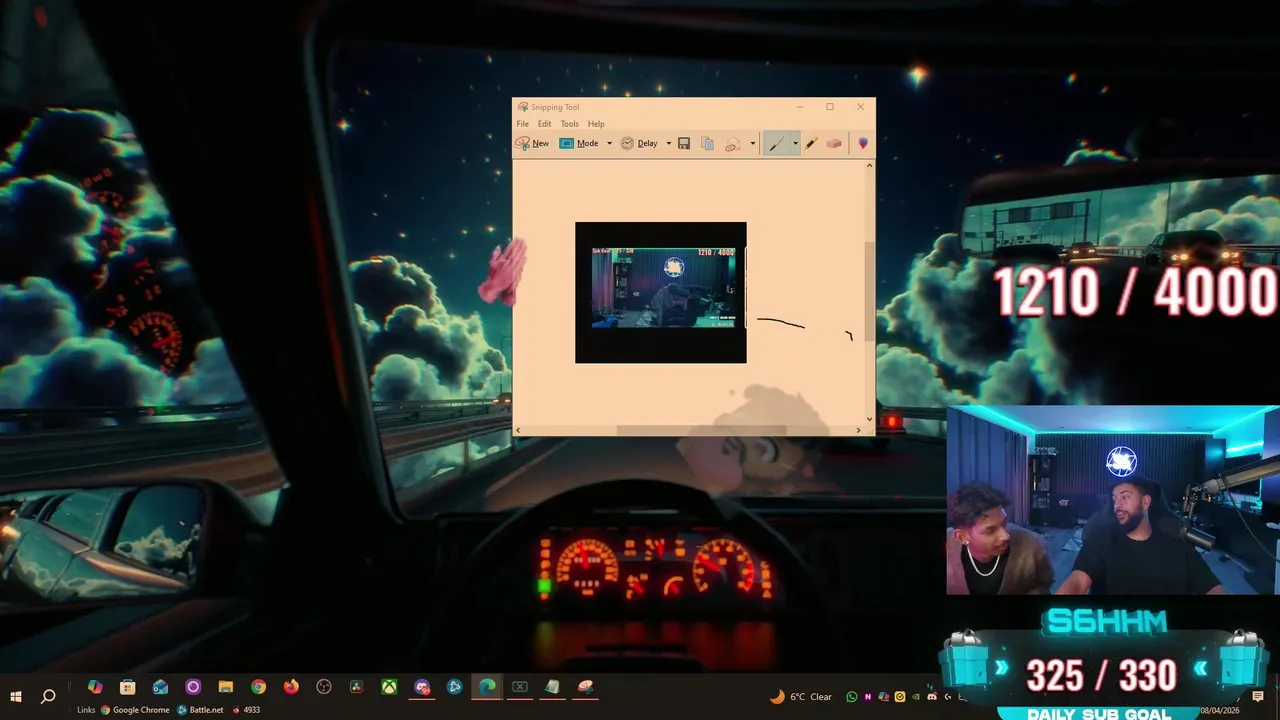The height and width of the screenshot is (720, 1280).
Task: Launch Microsoft Copilot from taskbar
Action: click(x=95, y=687)
